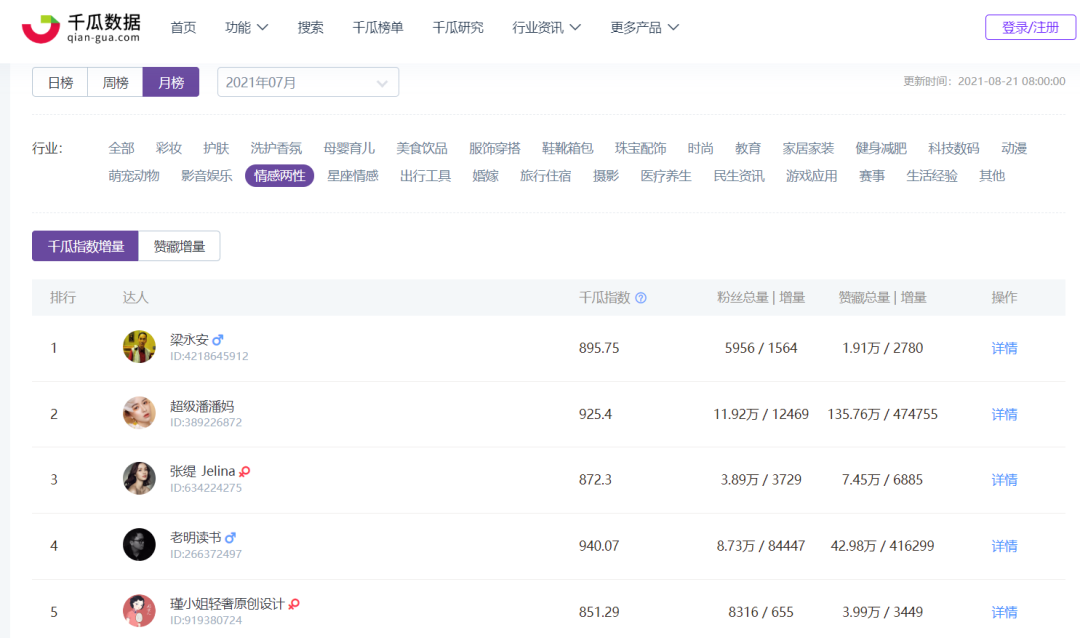Image resolution: width=1080 pixels, height=638 pixels.
Task: Open 超级潘潘妈 avatar thumbnail
Action: (x=139, y=413)
